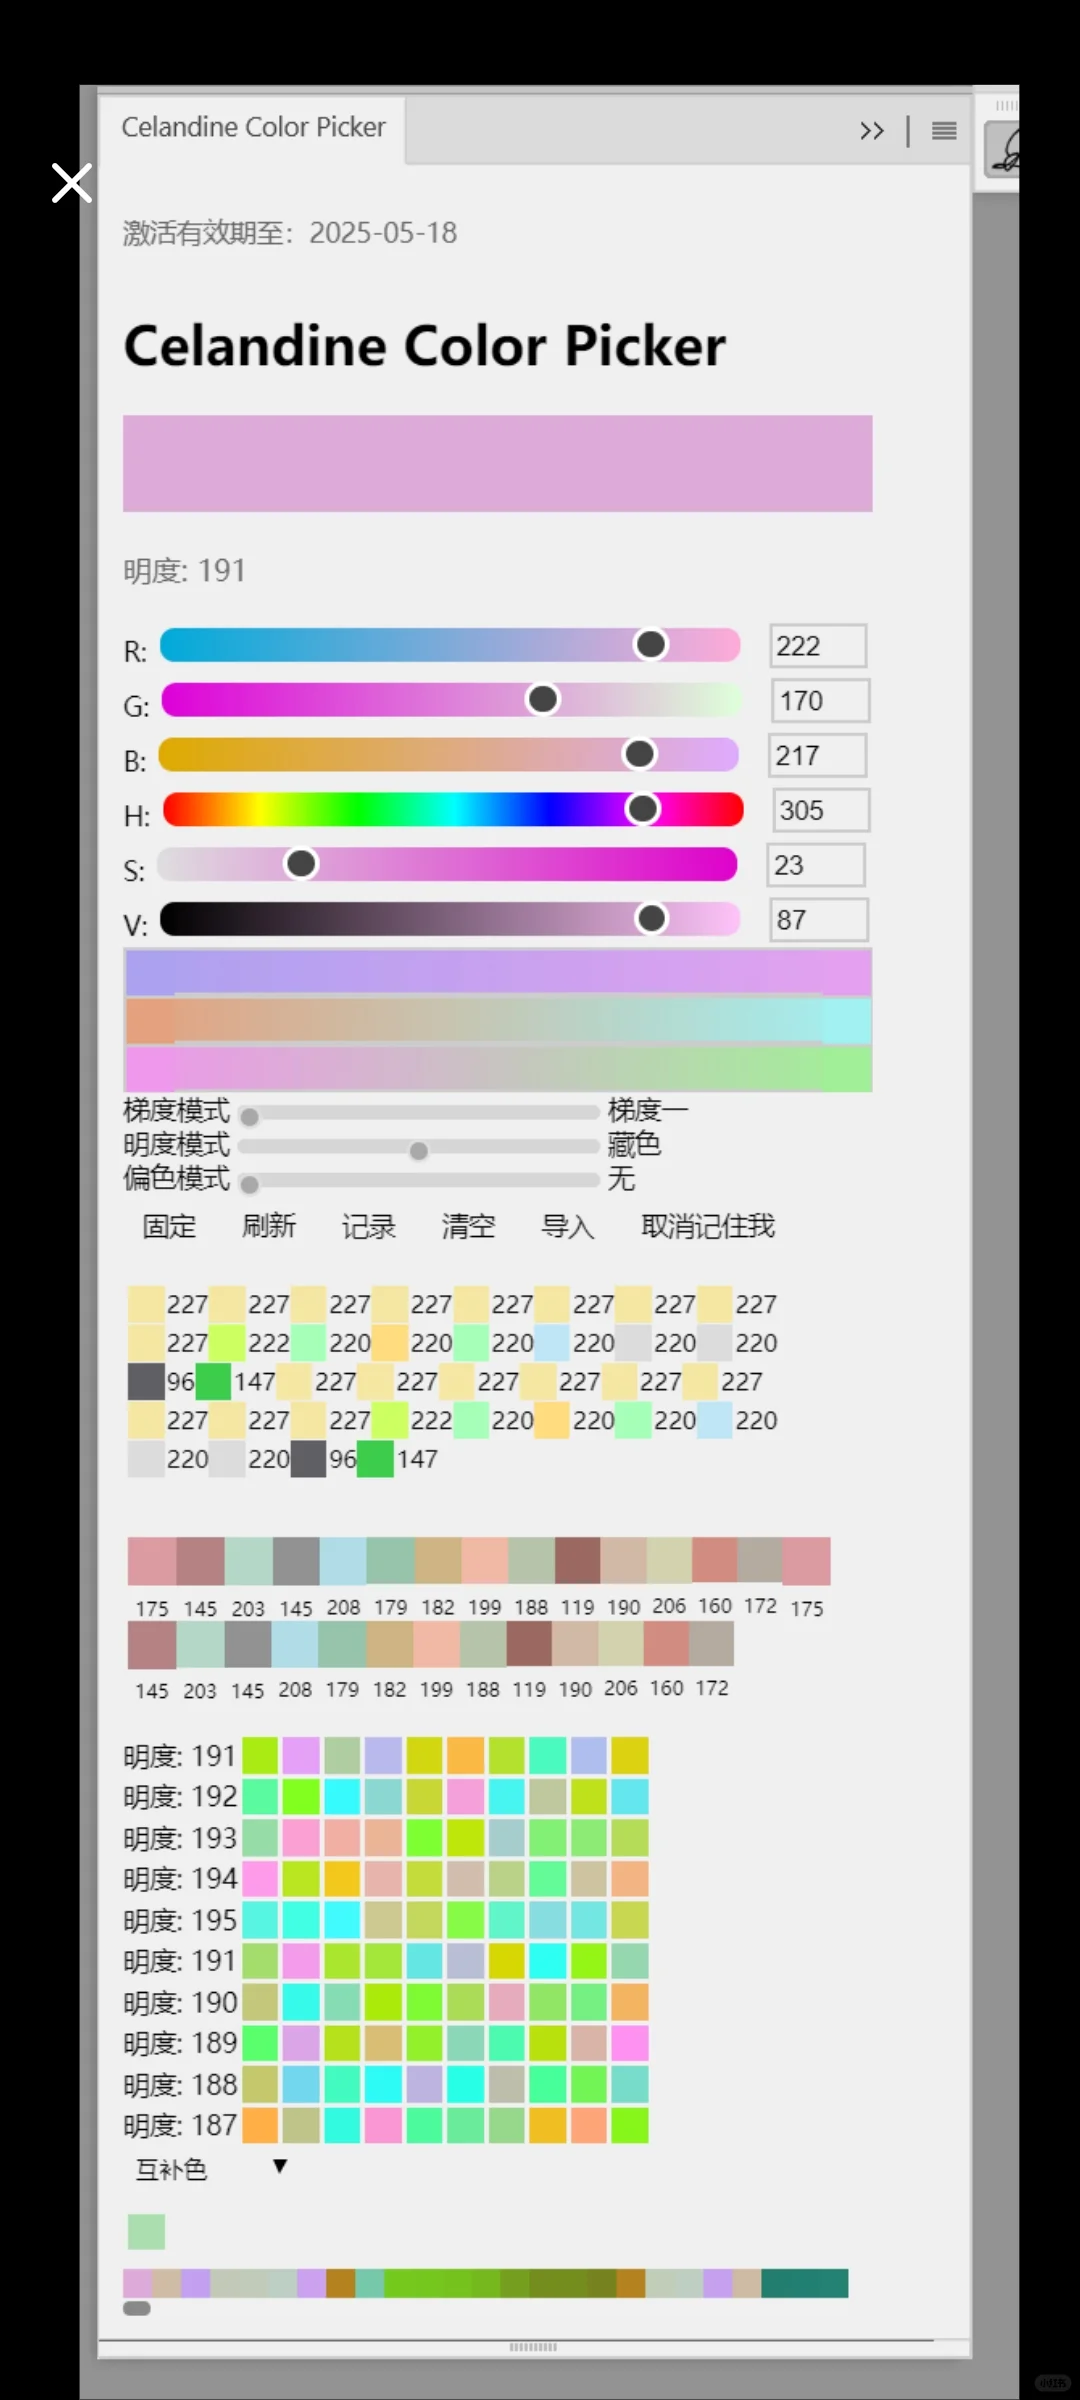This screenshot has height=2400, width=1080.
Task: Click the 固定 button
Action: 169,1226
